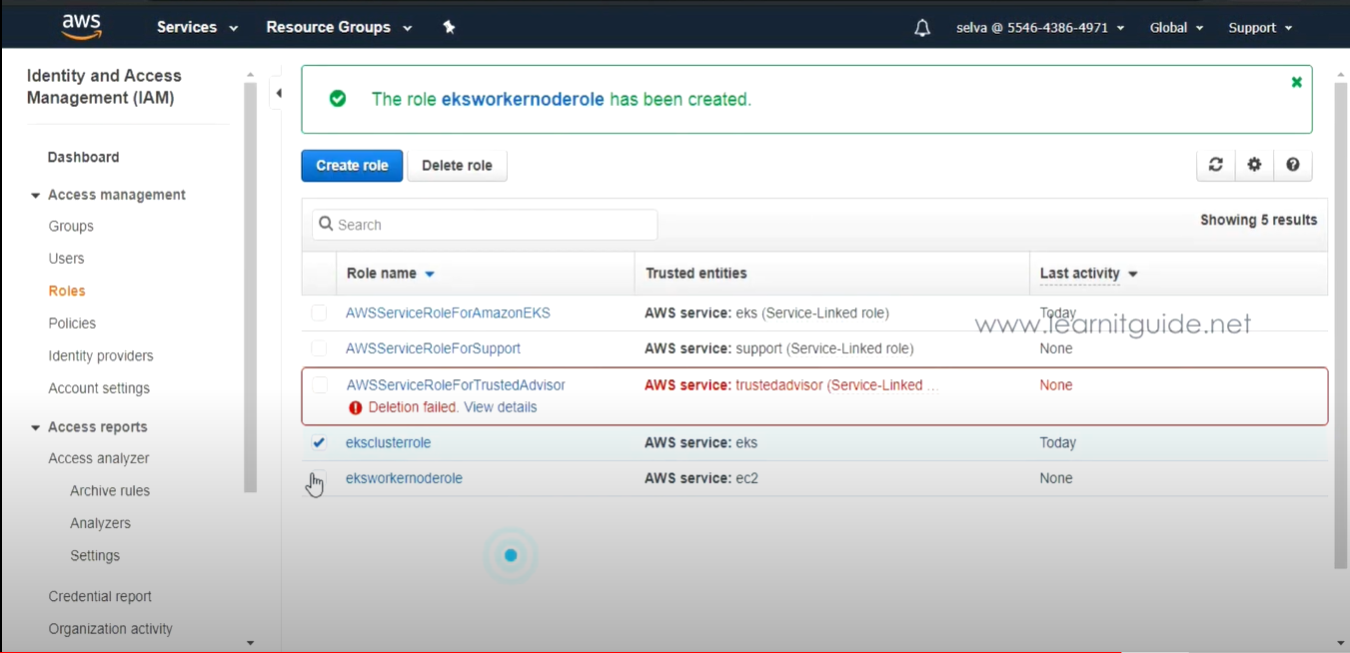
Task: Open the Global region dropdown
Action: (1176, 28)
